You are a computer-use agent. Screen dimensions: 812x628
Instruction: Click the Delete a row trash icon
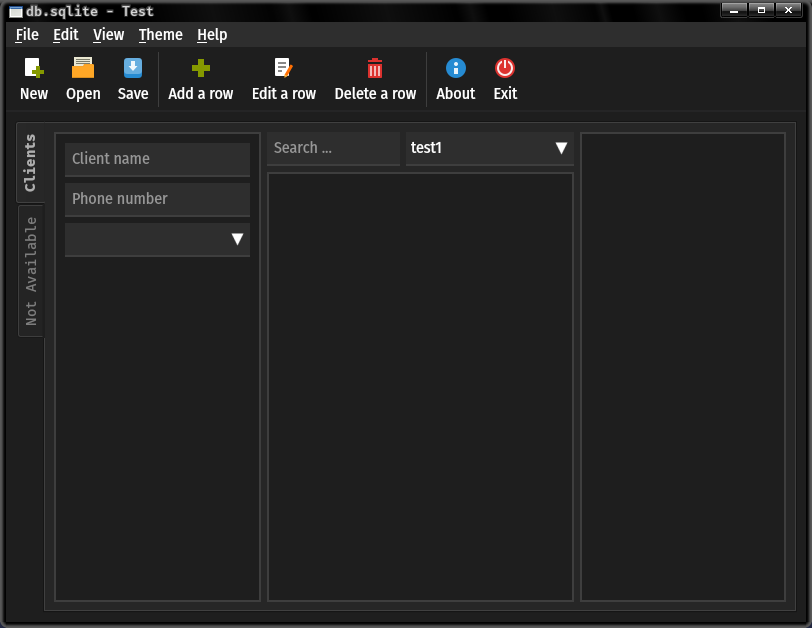tap(375, 68)
